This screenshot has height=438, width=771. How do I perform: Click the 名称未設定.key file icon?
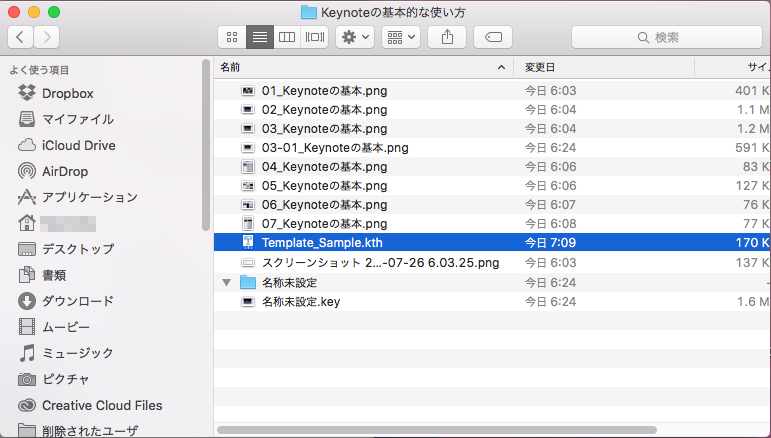(x=248, y=302)
